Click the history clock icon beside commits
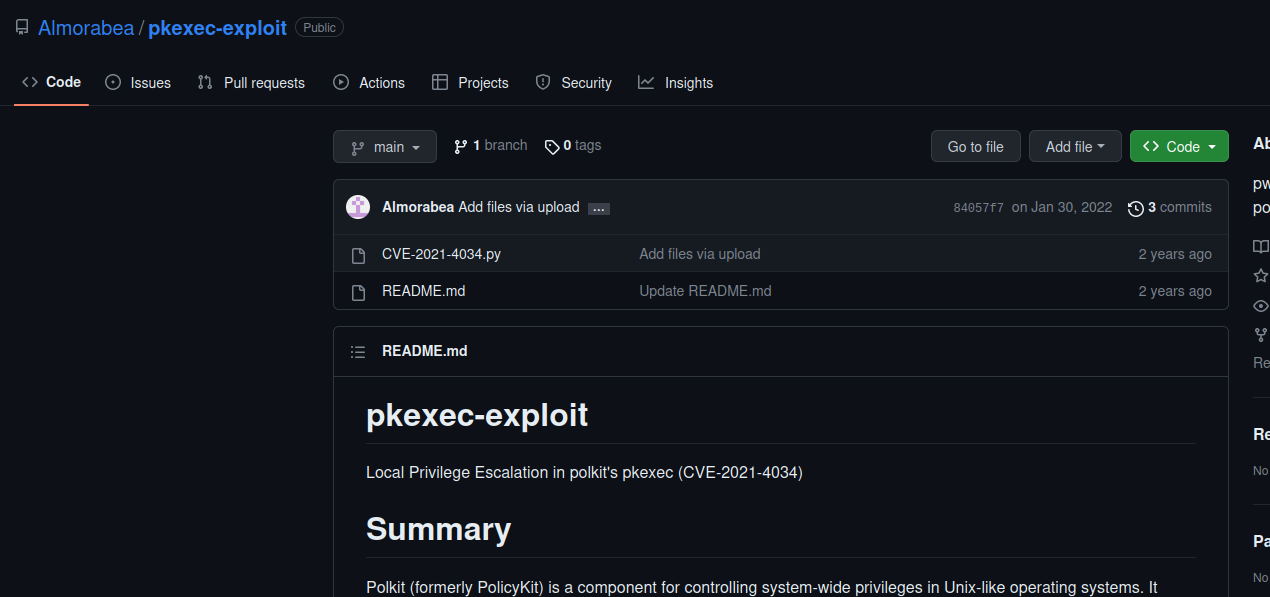1270x597 pixels. click(1135, 208)
